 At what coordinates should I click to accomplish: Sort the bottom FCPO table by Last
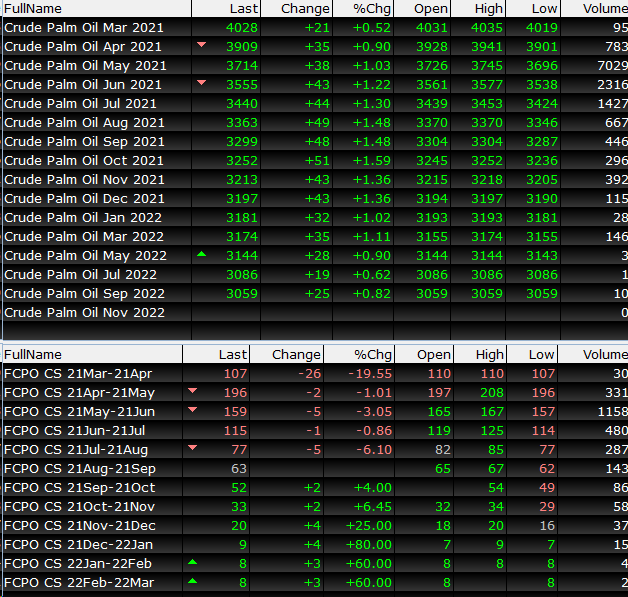[x=216, y=354]
